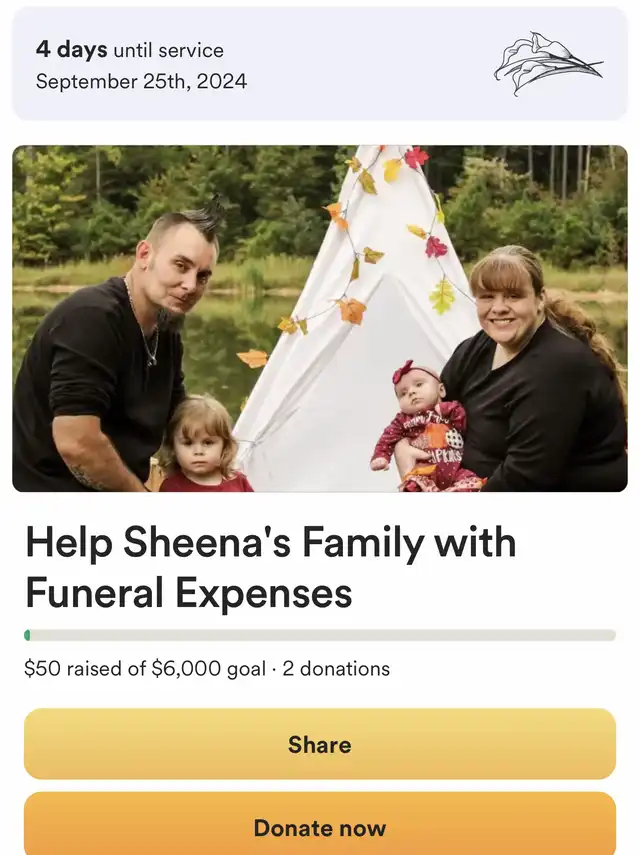Select the 4 days until service text
640x855 pixels.
pyautogui.click(x=130, y=50)
